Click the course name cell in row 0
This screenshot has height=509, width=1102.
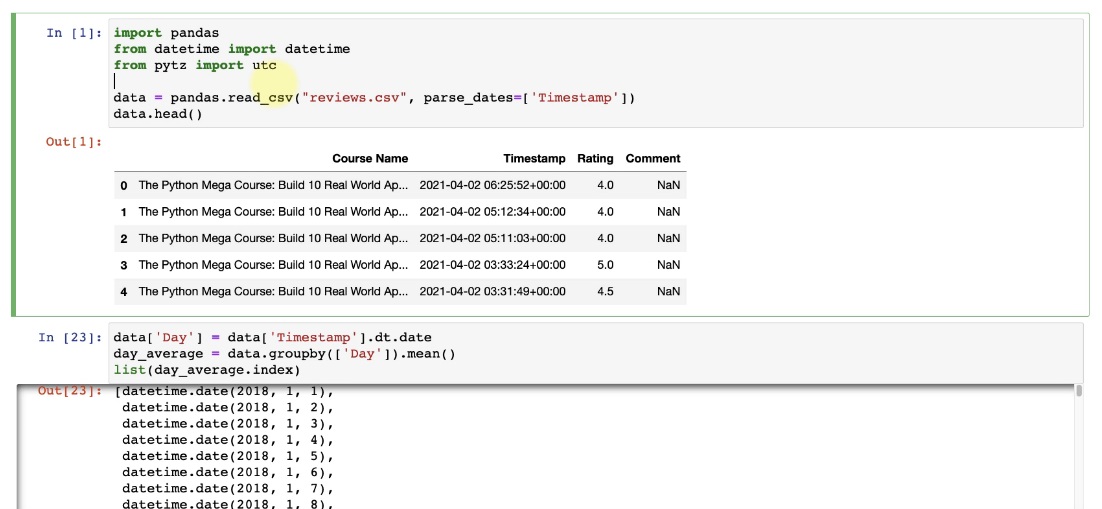coord(273,186)
